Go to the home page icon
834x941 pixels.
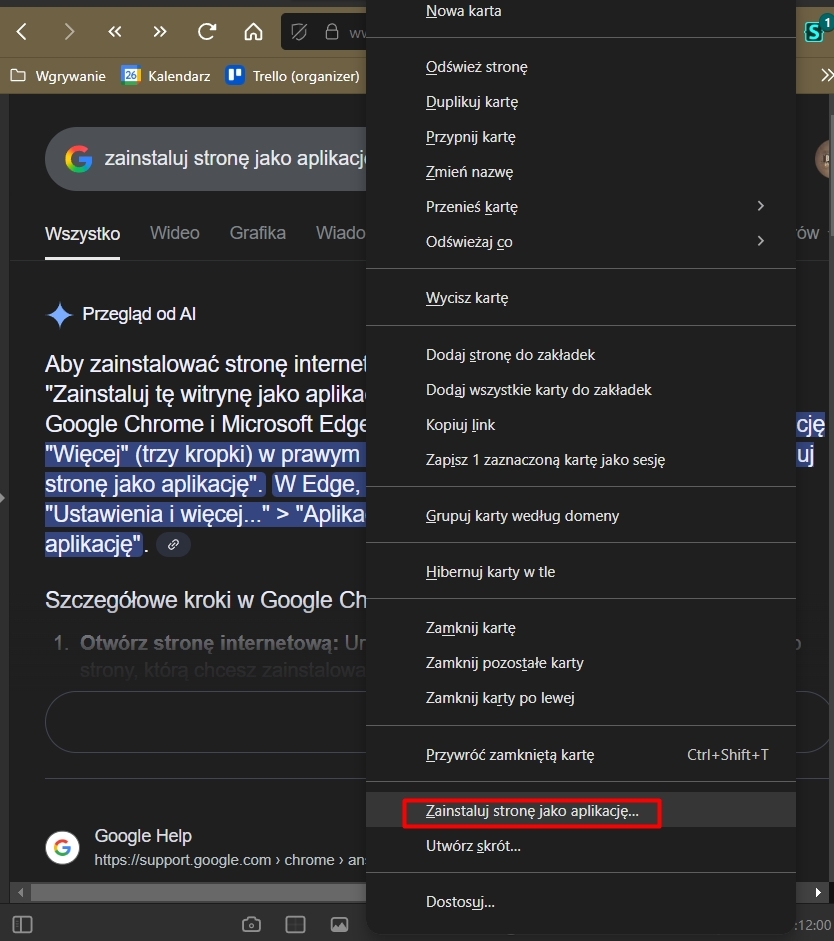coord(253,32)
